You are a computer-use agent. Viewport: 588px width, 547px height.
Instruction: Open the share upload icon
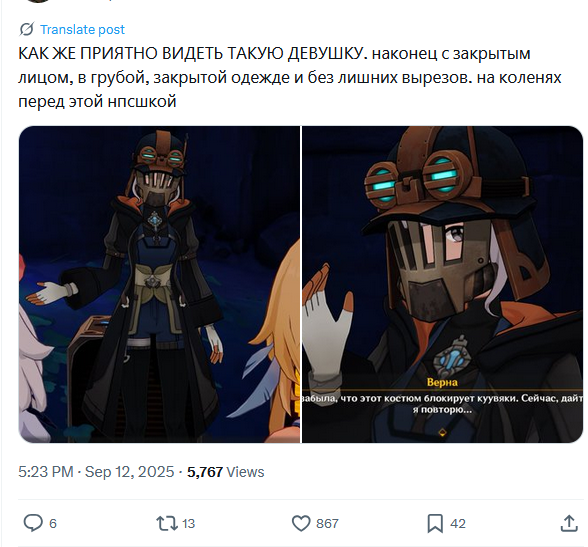coord(569,523)
